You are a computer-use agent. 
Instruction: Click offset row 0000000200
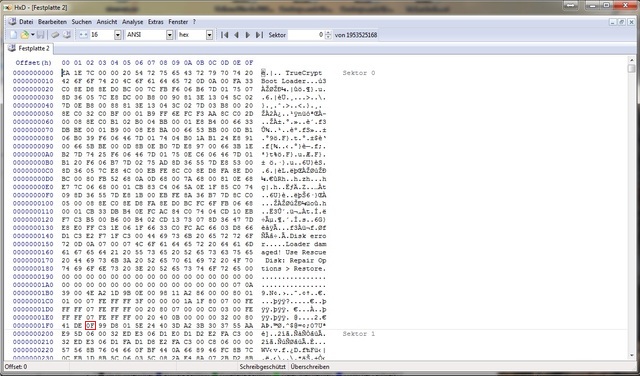[x=33, y=334]
